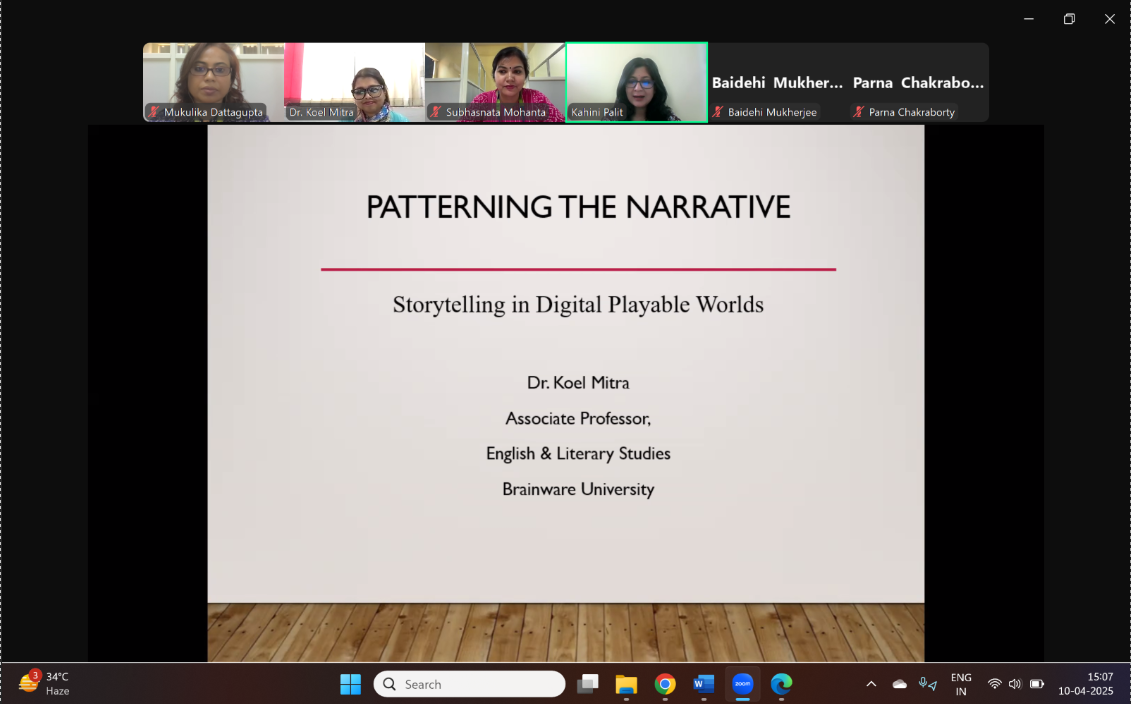Expand the hidden system tray icons chevron

pos(871,684)
